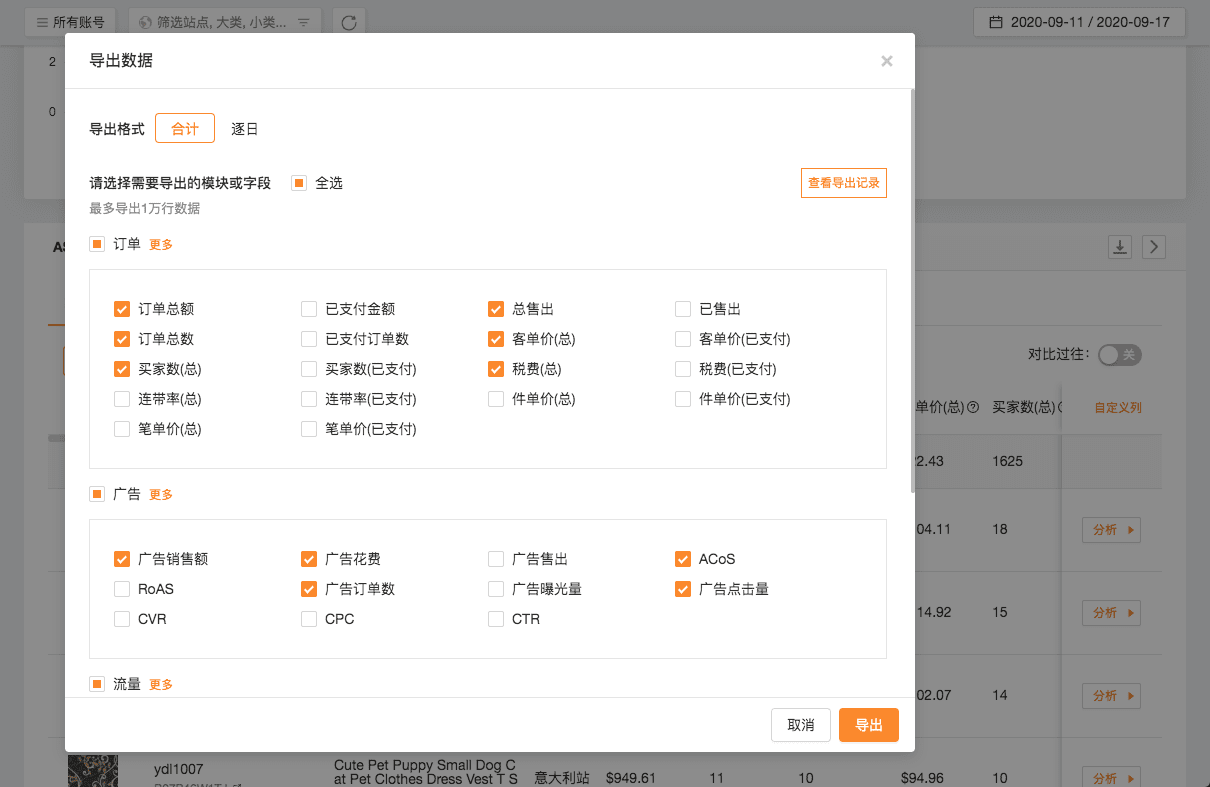Click the 导出 export button
The height and width of the screenshot is (787, 1210).
868,725
